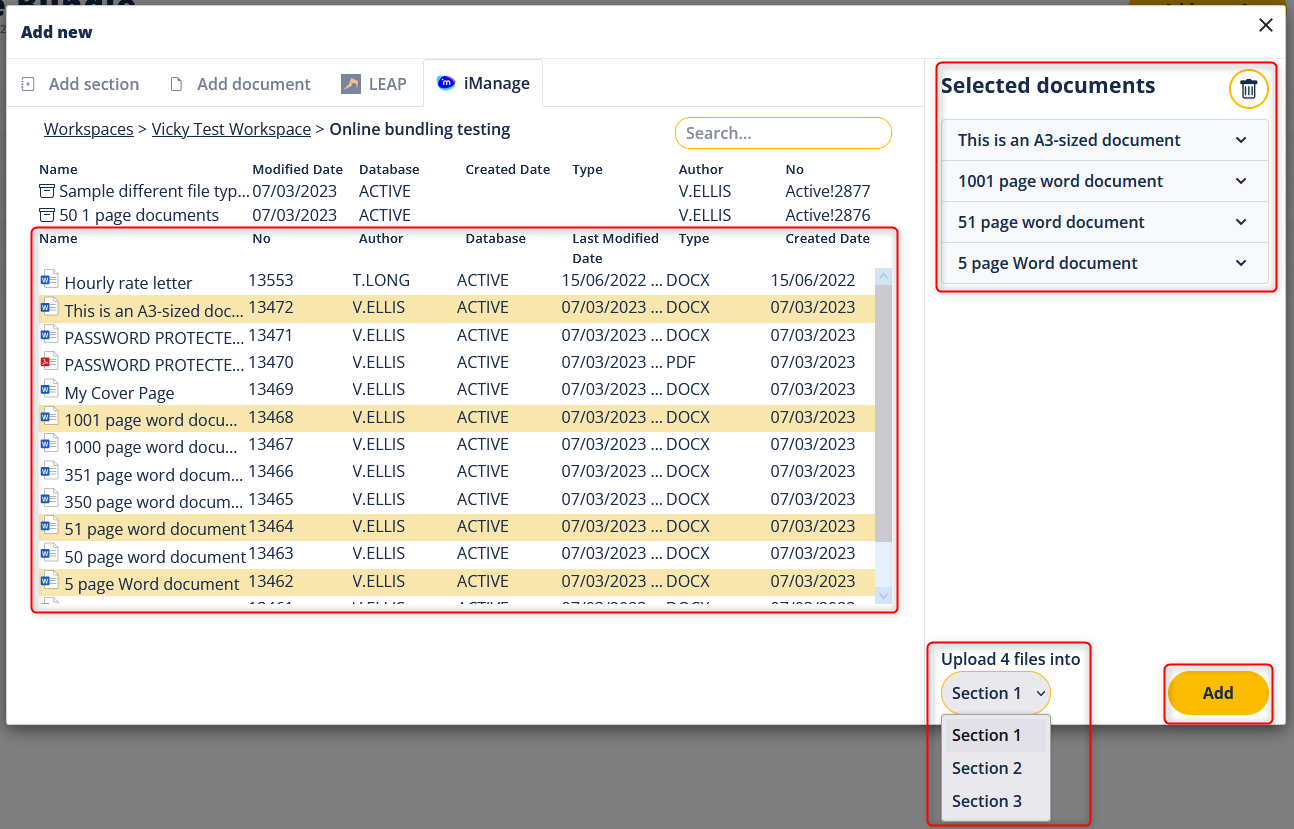The width and height of the screenshot is (1294, 829).
Task: Choose Section 3 from the section list
Action: point(988,801)
